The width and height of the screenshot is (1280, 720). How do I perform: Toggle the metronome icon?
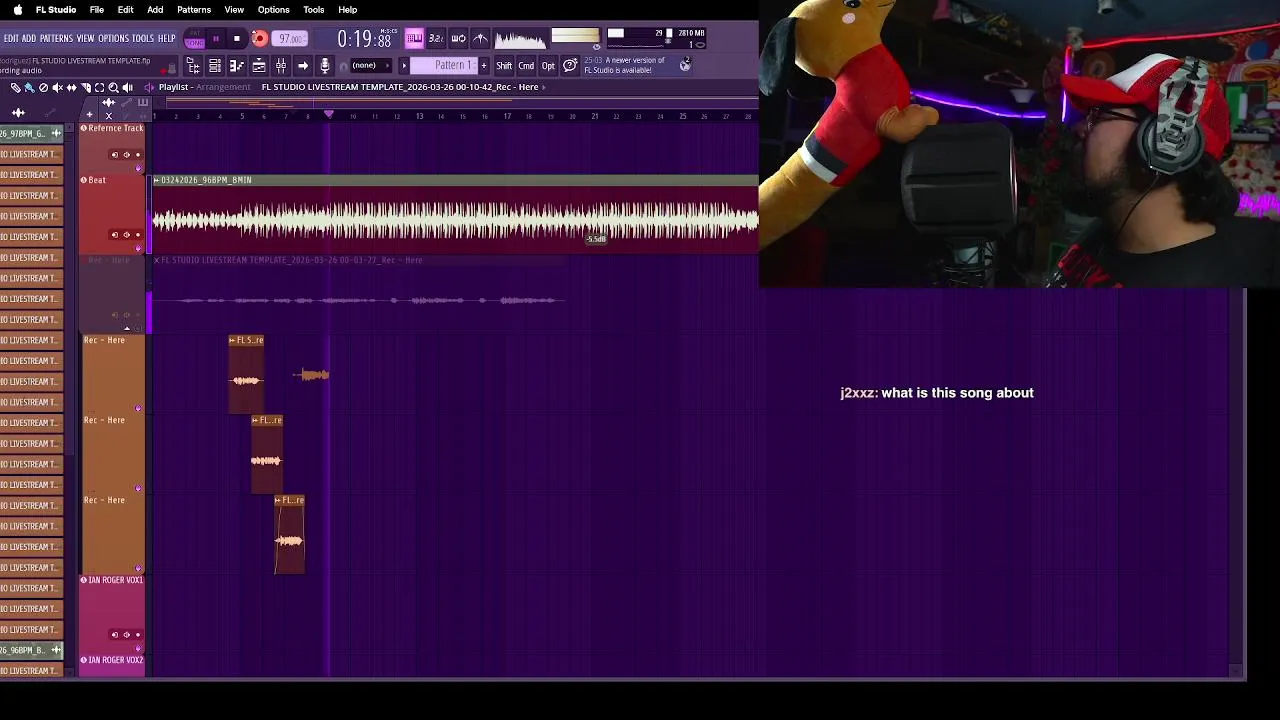pos(480,38)
